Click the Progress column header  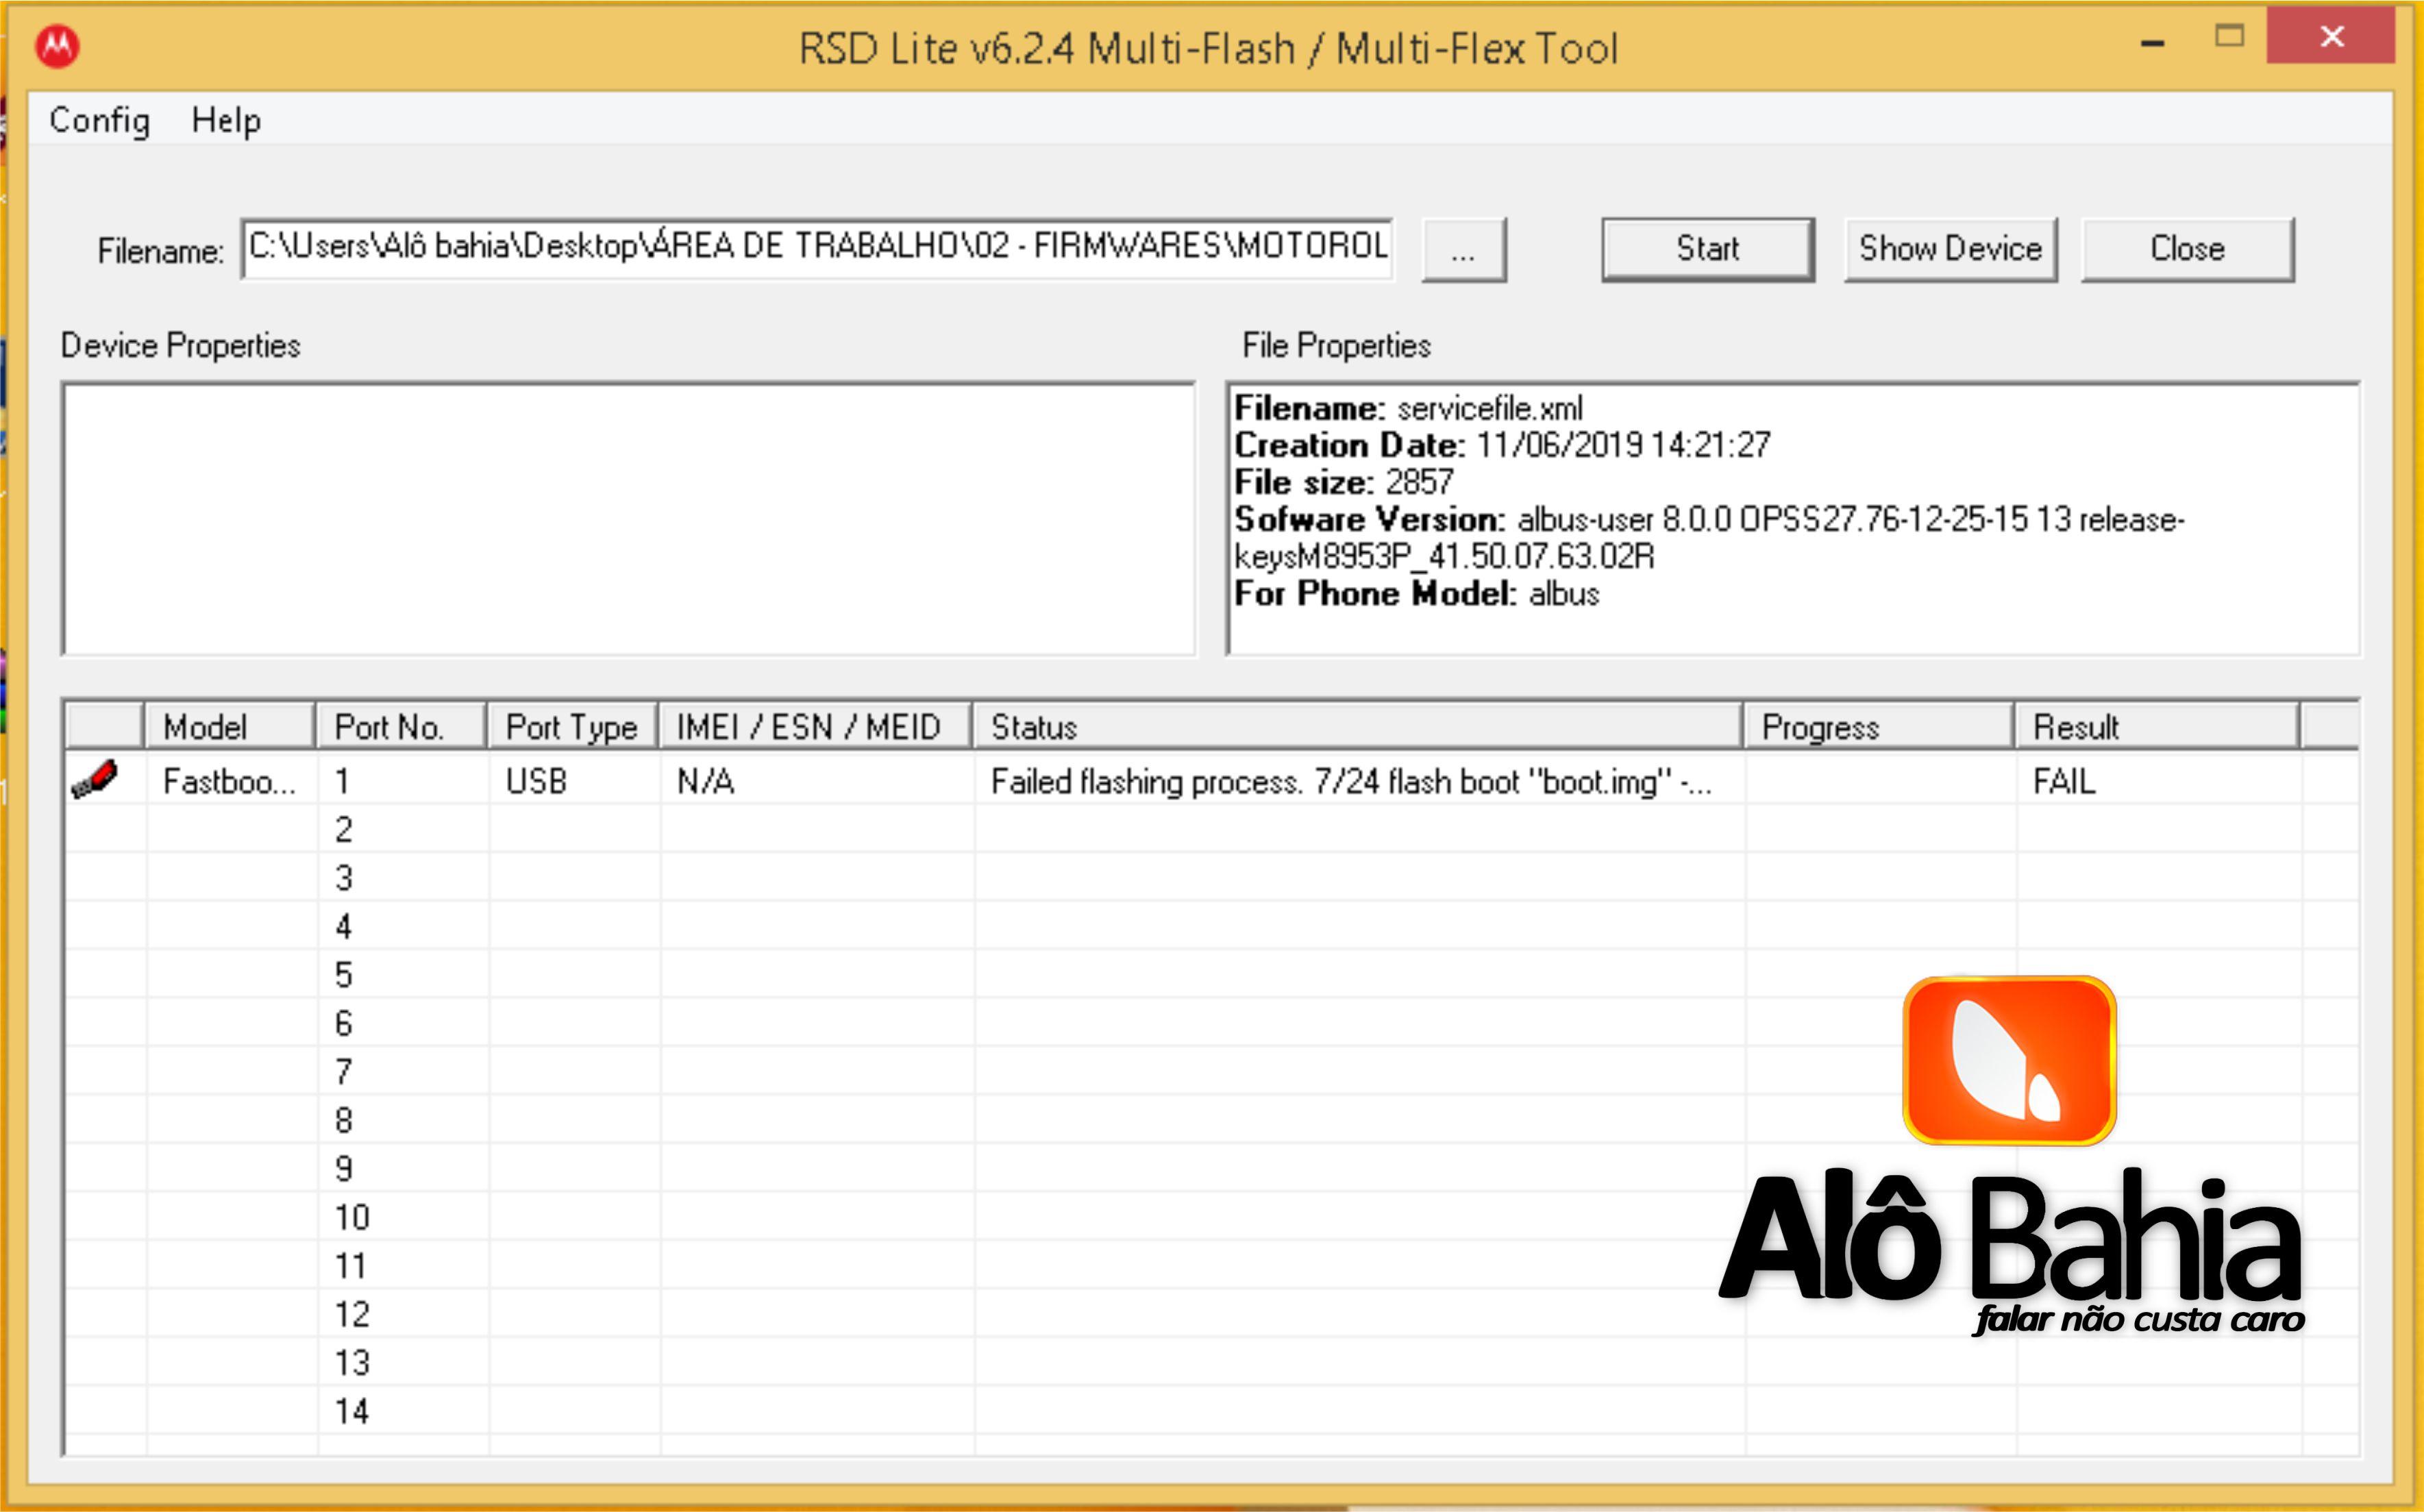1879,726
